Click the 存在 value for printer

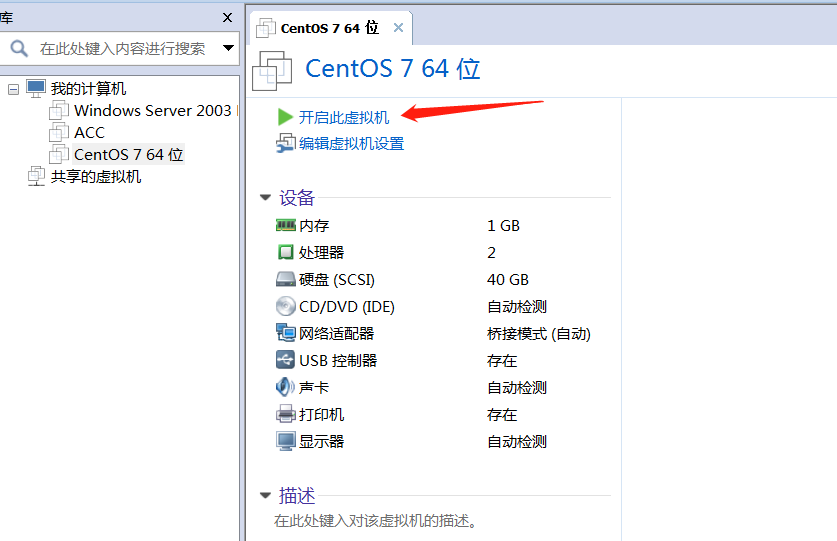502,414
